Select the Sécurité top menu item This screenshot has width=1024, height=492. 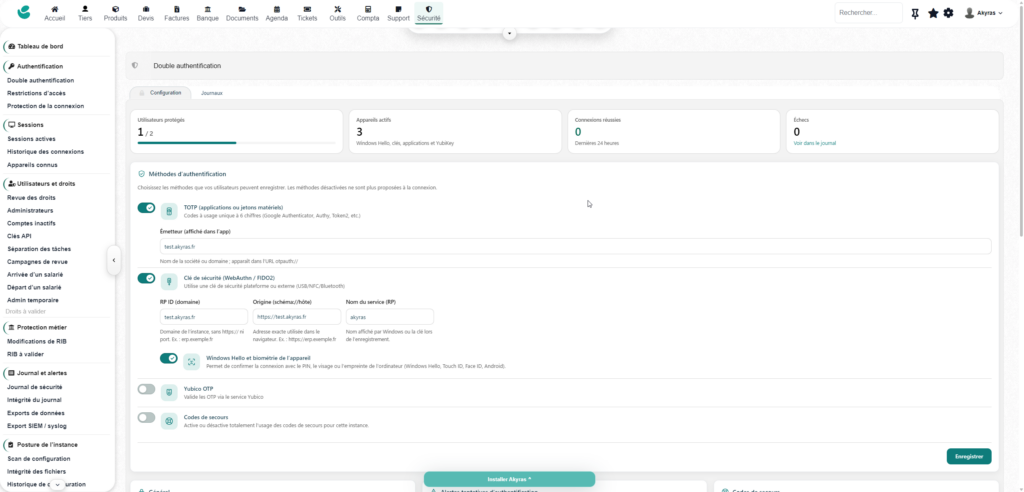coord(428,13)
